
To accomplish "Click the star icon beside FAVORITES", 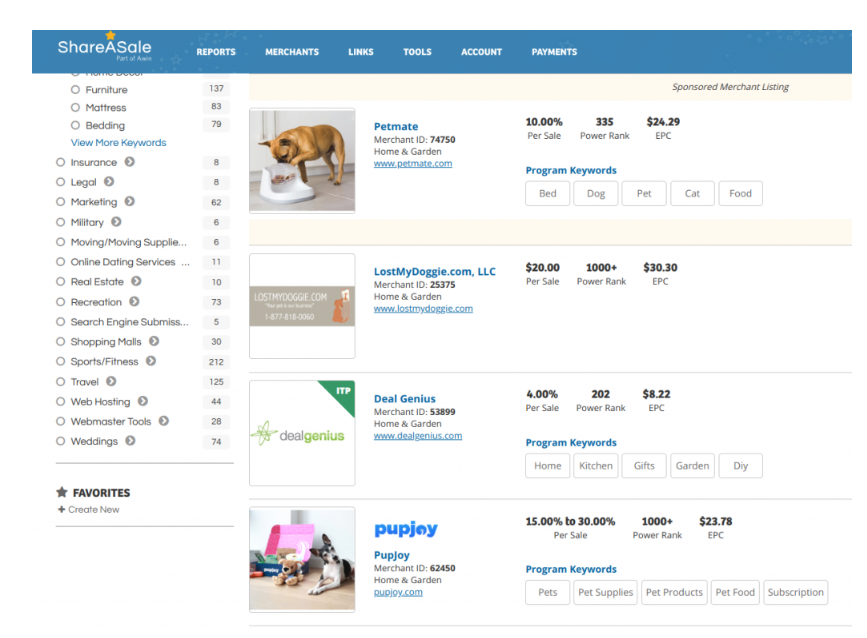I will point(62,492).
